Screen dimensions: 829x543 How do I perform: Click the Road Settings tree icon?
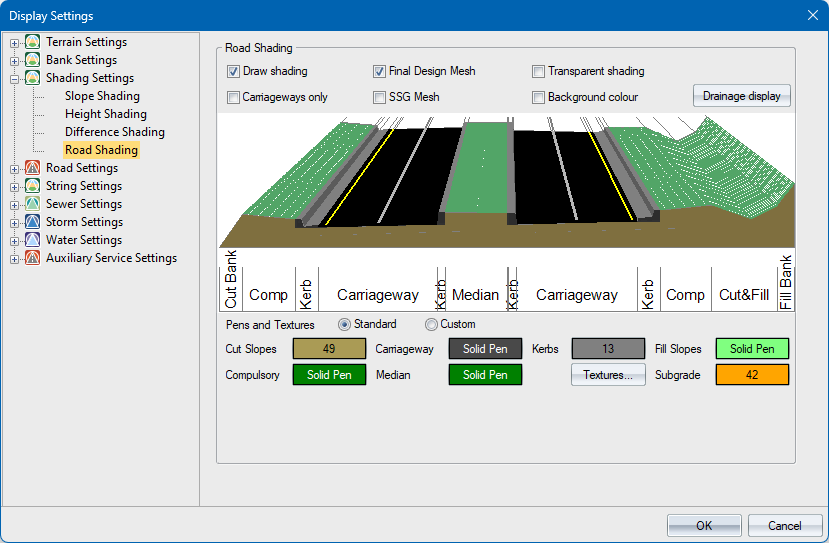point(33,168)
